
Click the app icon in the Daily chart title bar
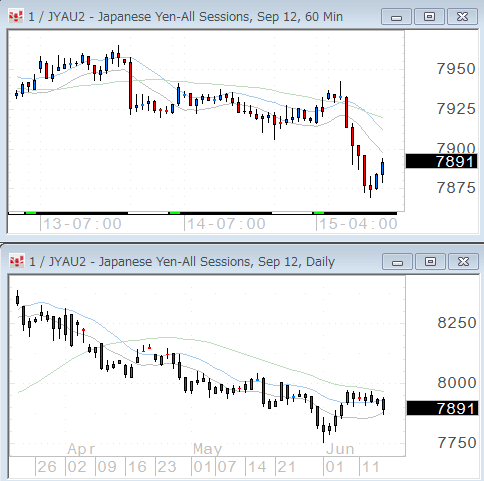coord(17,261)
